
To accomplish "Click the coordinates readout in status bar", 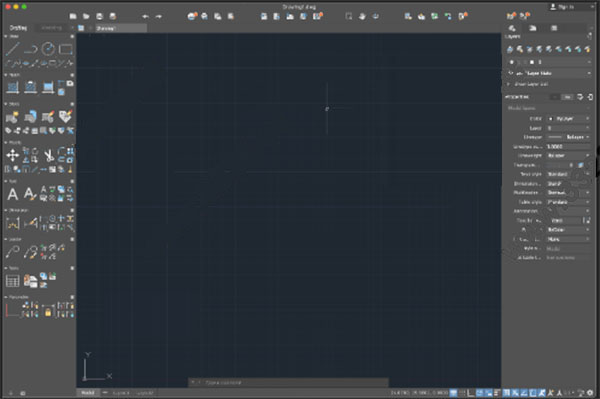I will pos(419,392).
